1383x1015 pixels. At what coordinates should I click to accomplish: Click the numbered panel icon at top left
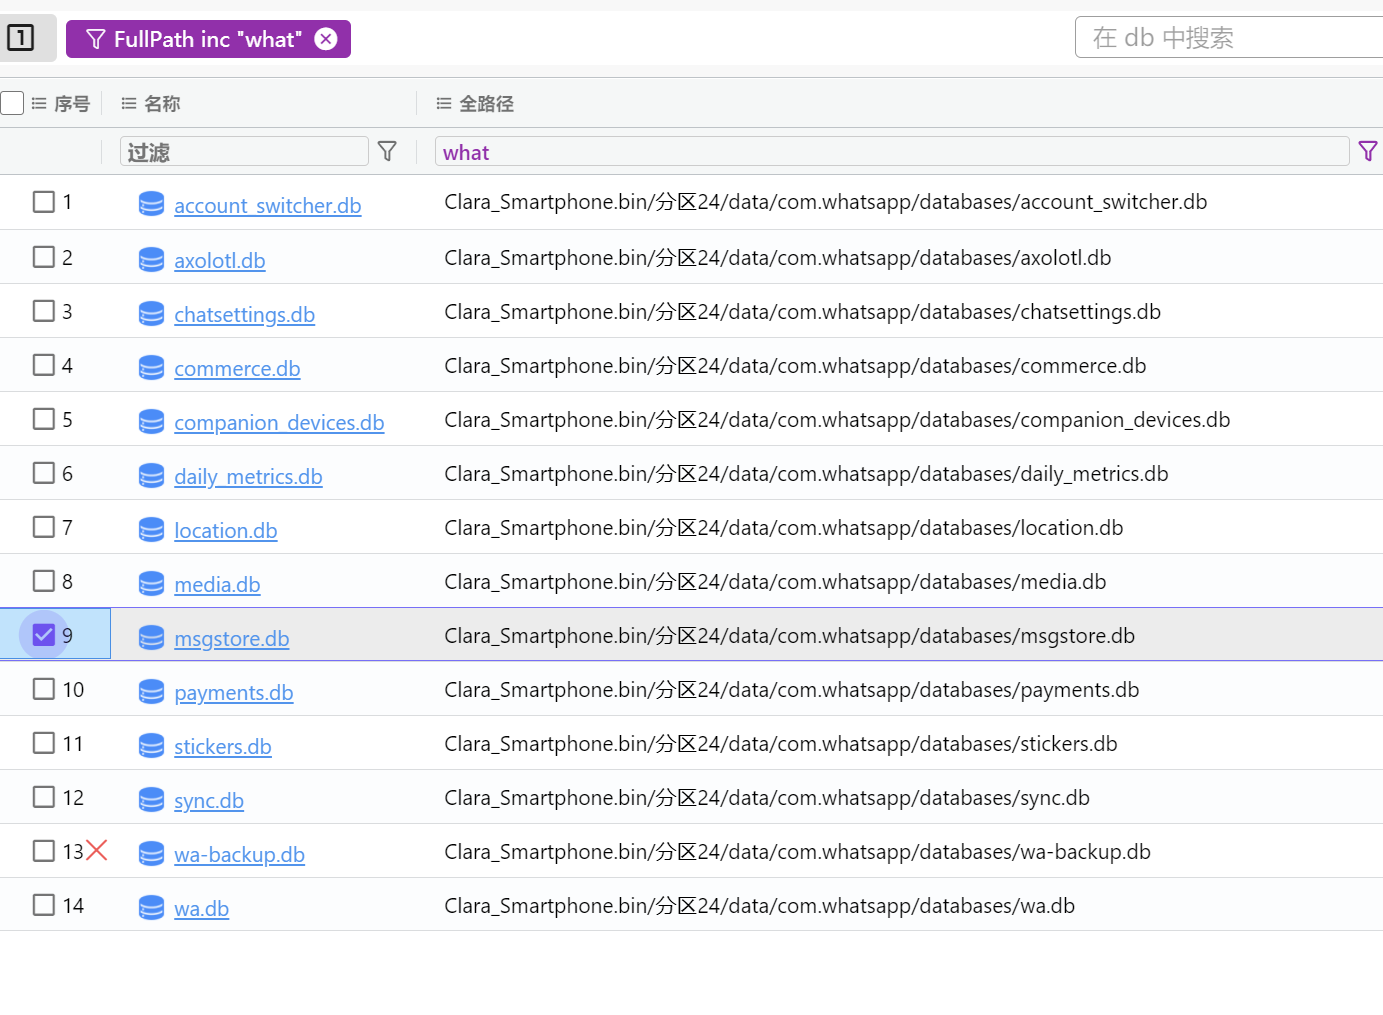click(20, 38)
